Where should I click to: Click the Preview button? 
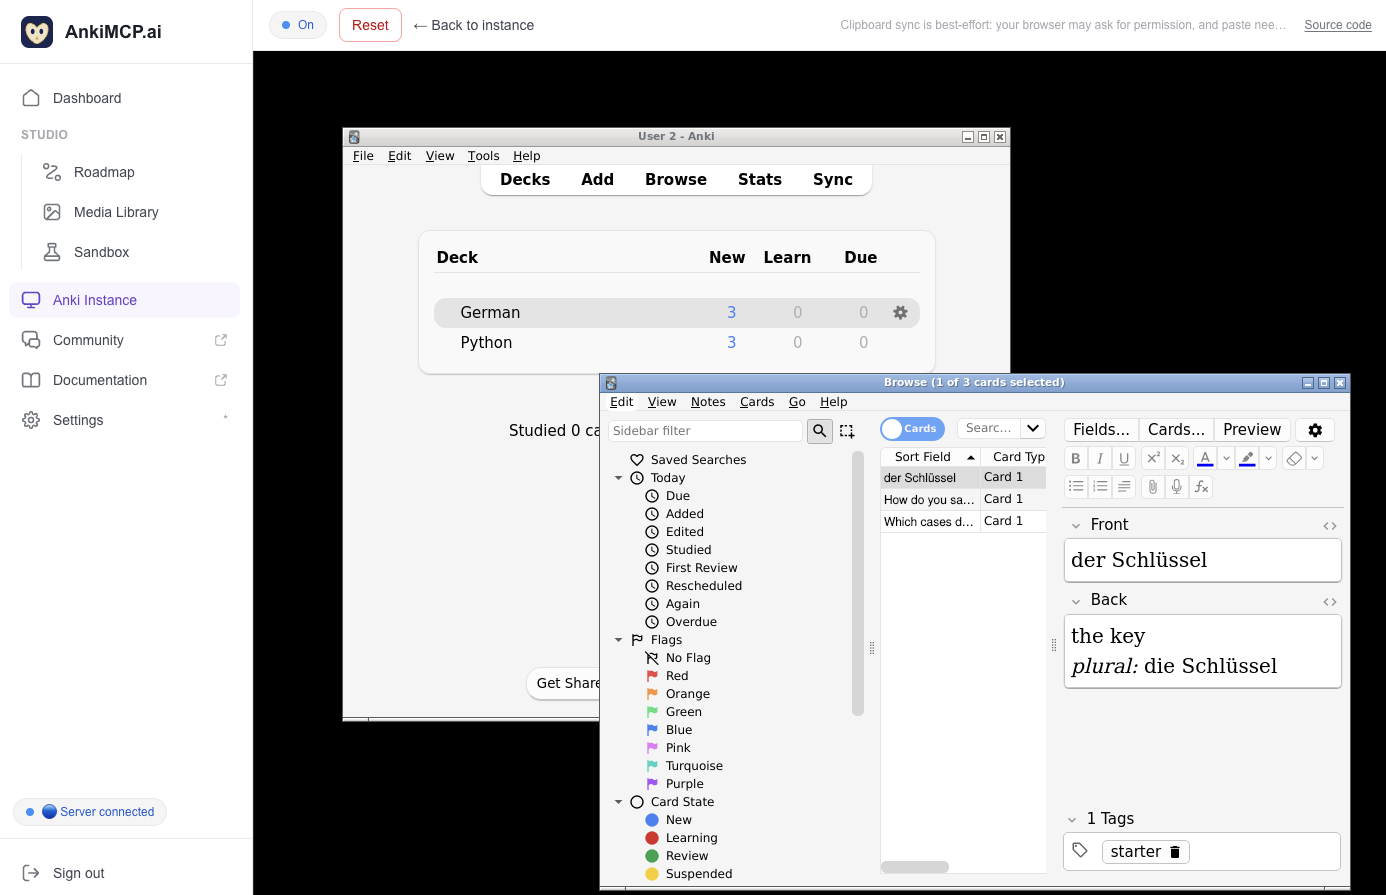(1252, 430)
